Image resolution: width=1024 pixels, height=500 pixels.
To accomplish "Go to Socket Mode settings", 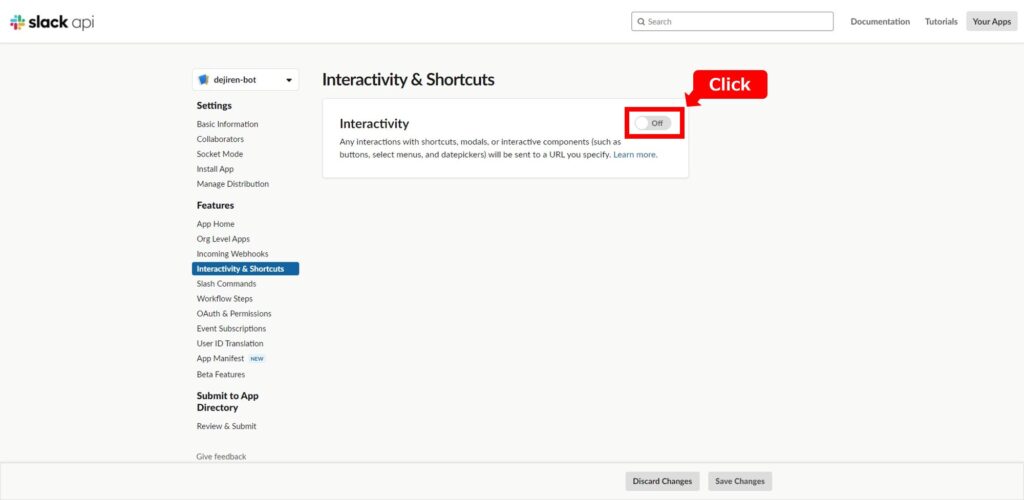I will tap(219, 154).
